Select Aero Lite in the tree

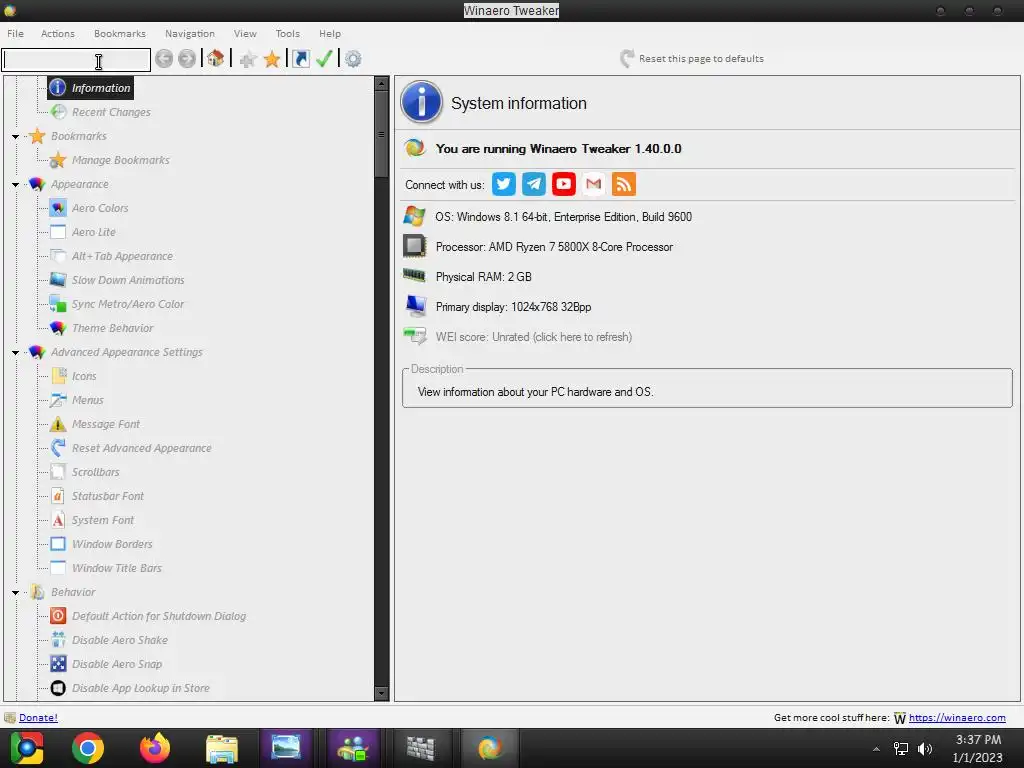(x=93, y=232)
